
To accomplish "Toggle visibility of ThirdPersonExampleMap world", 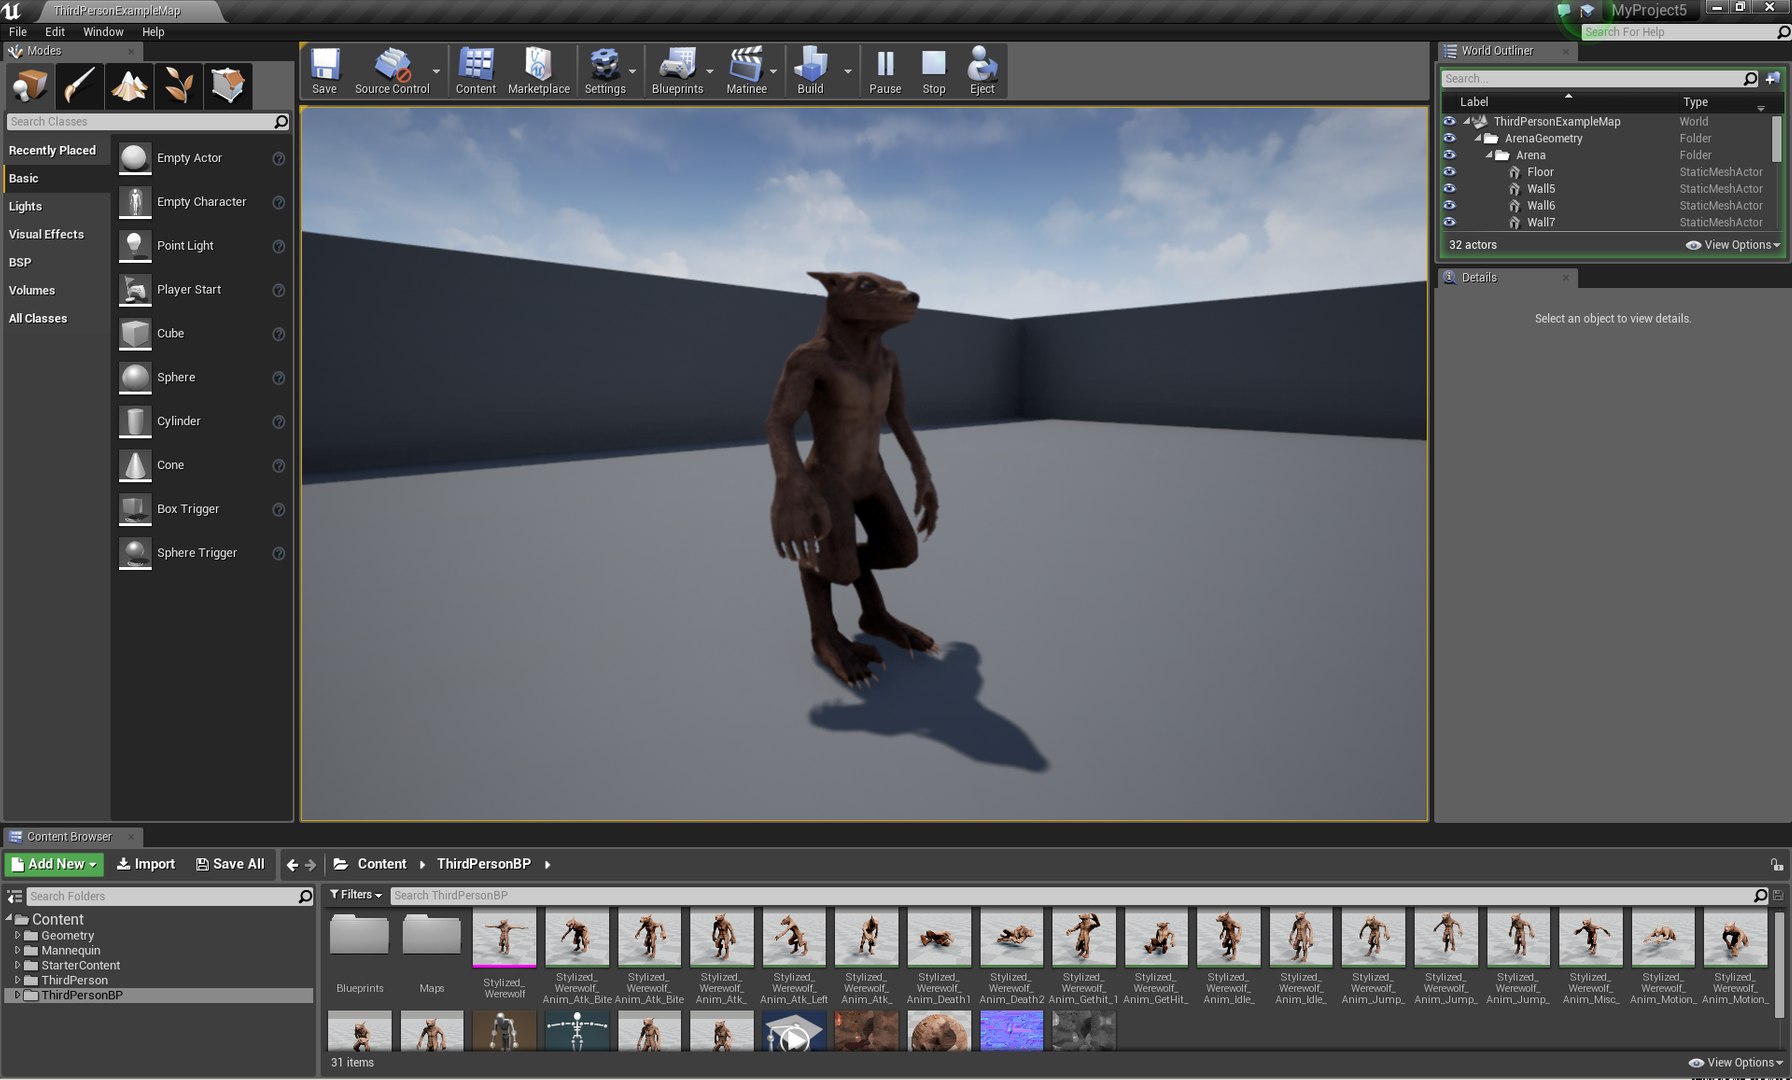I will (1449, 121).
